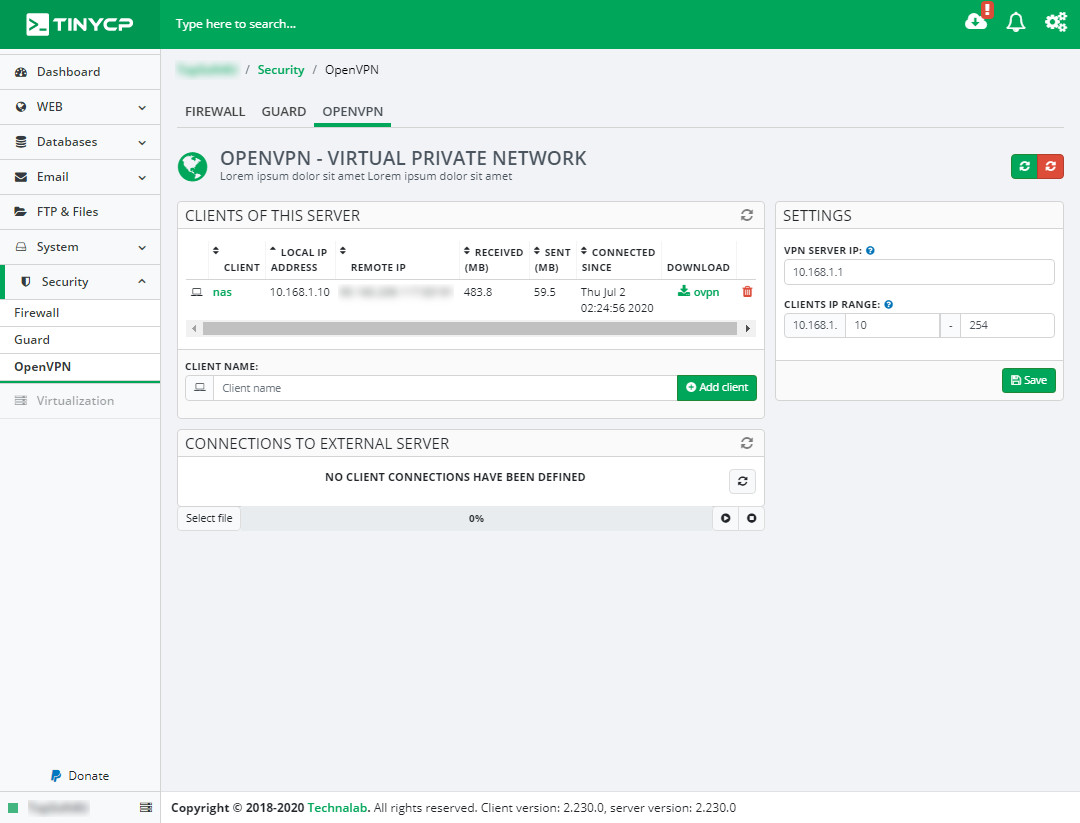Sort clients by Received (MB)
This screenshot has height=823, width=1080.
coord(493,259)
